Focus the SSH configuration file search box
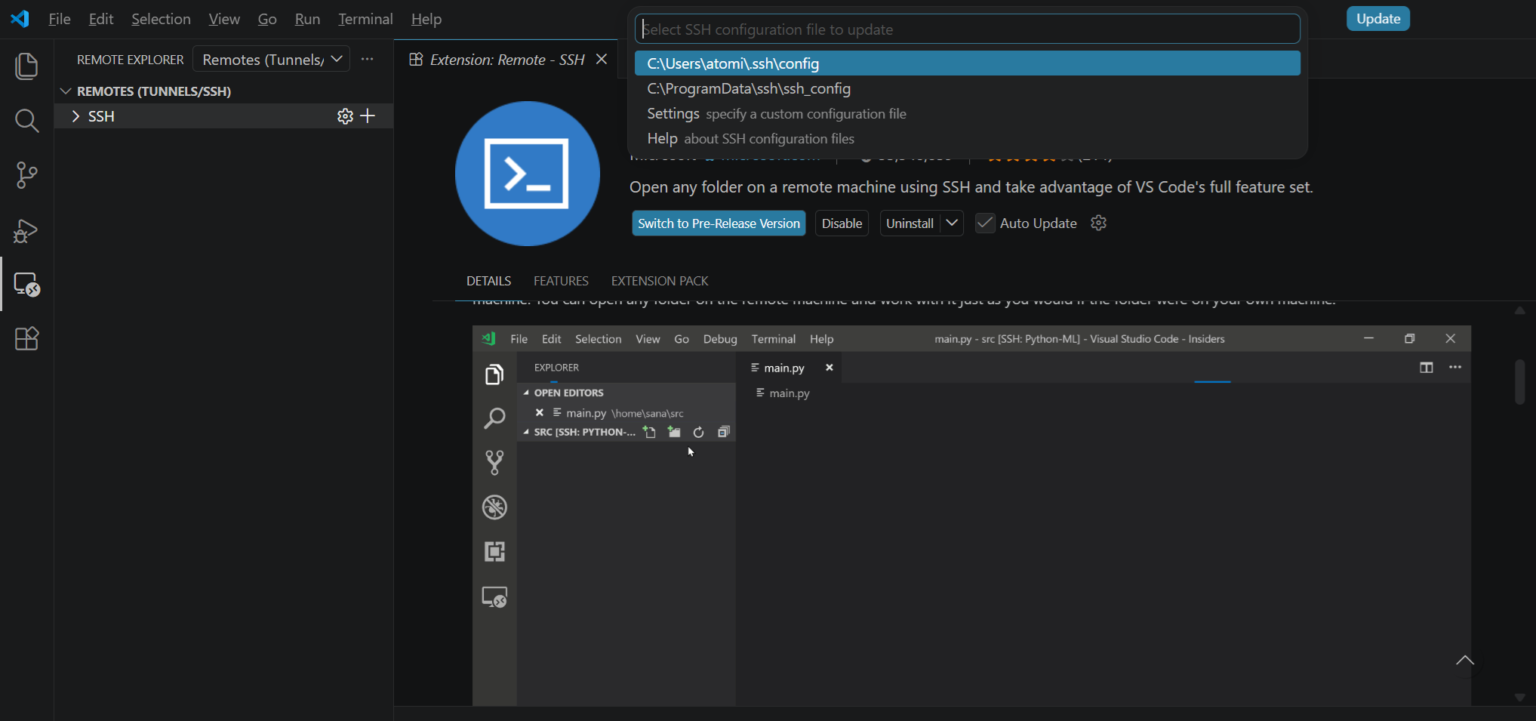The width and height of the screenshot is (1536, 721). click(x=967, y=29)
